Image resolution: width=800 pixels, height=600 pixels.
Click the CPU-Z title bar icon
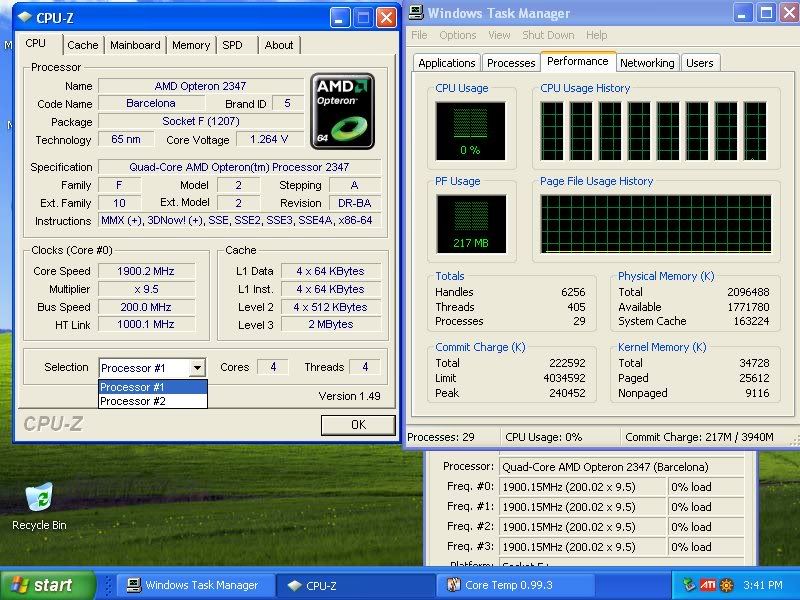click(x=24, y=17)
